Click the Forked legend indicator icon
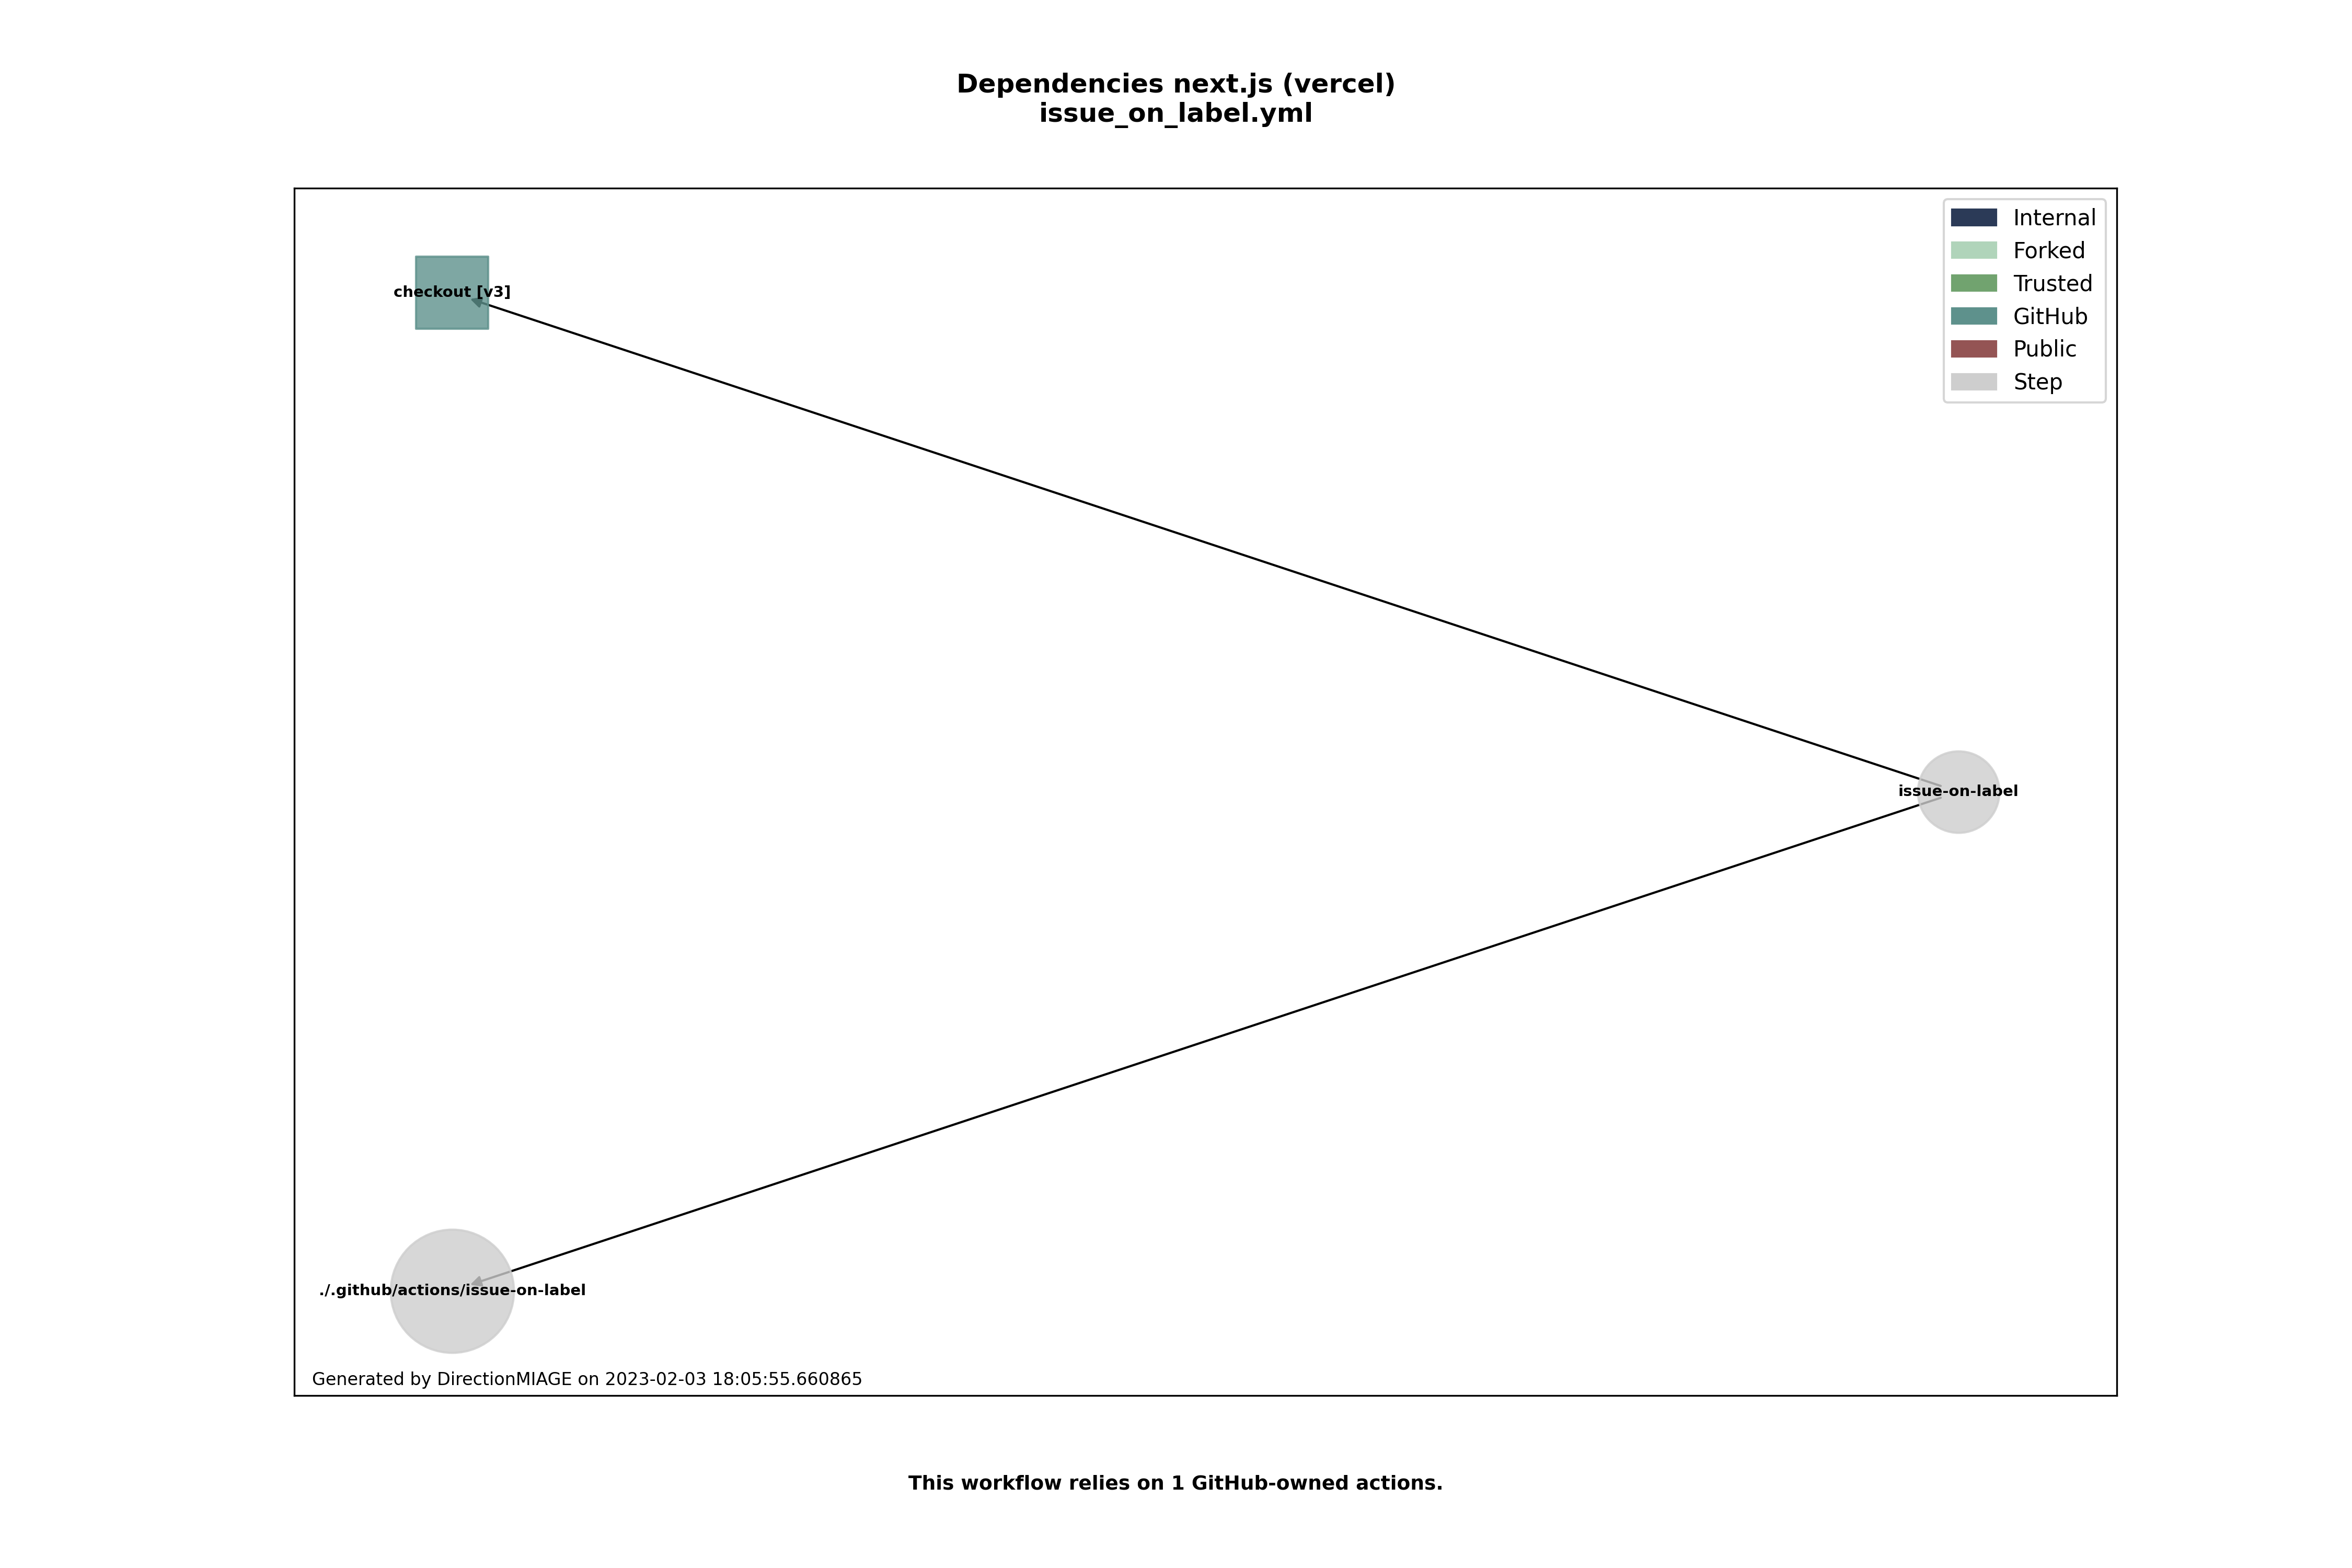2352x1568 pixels. [x=1972, y=250]
